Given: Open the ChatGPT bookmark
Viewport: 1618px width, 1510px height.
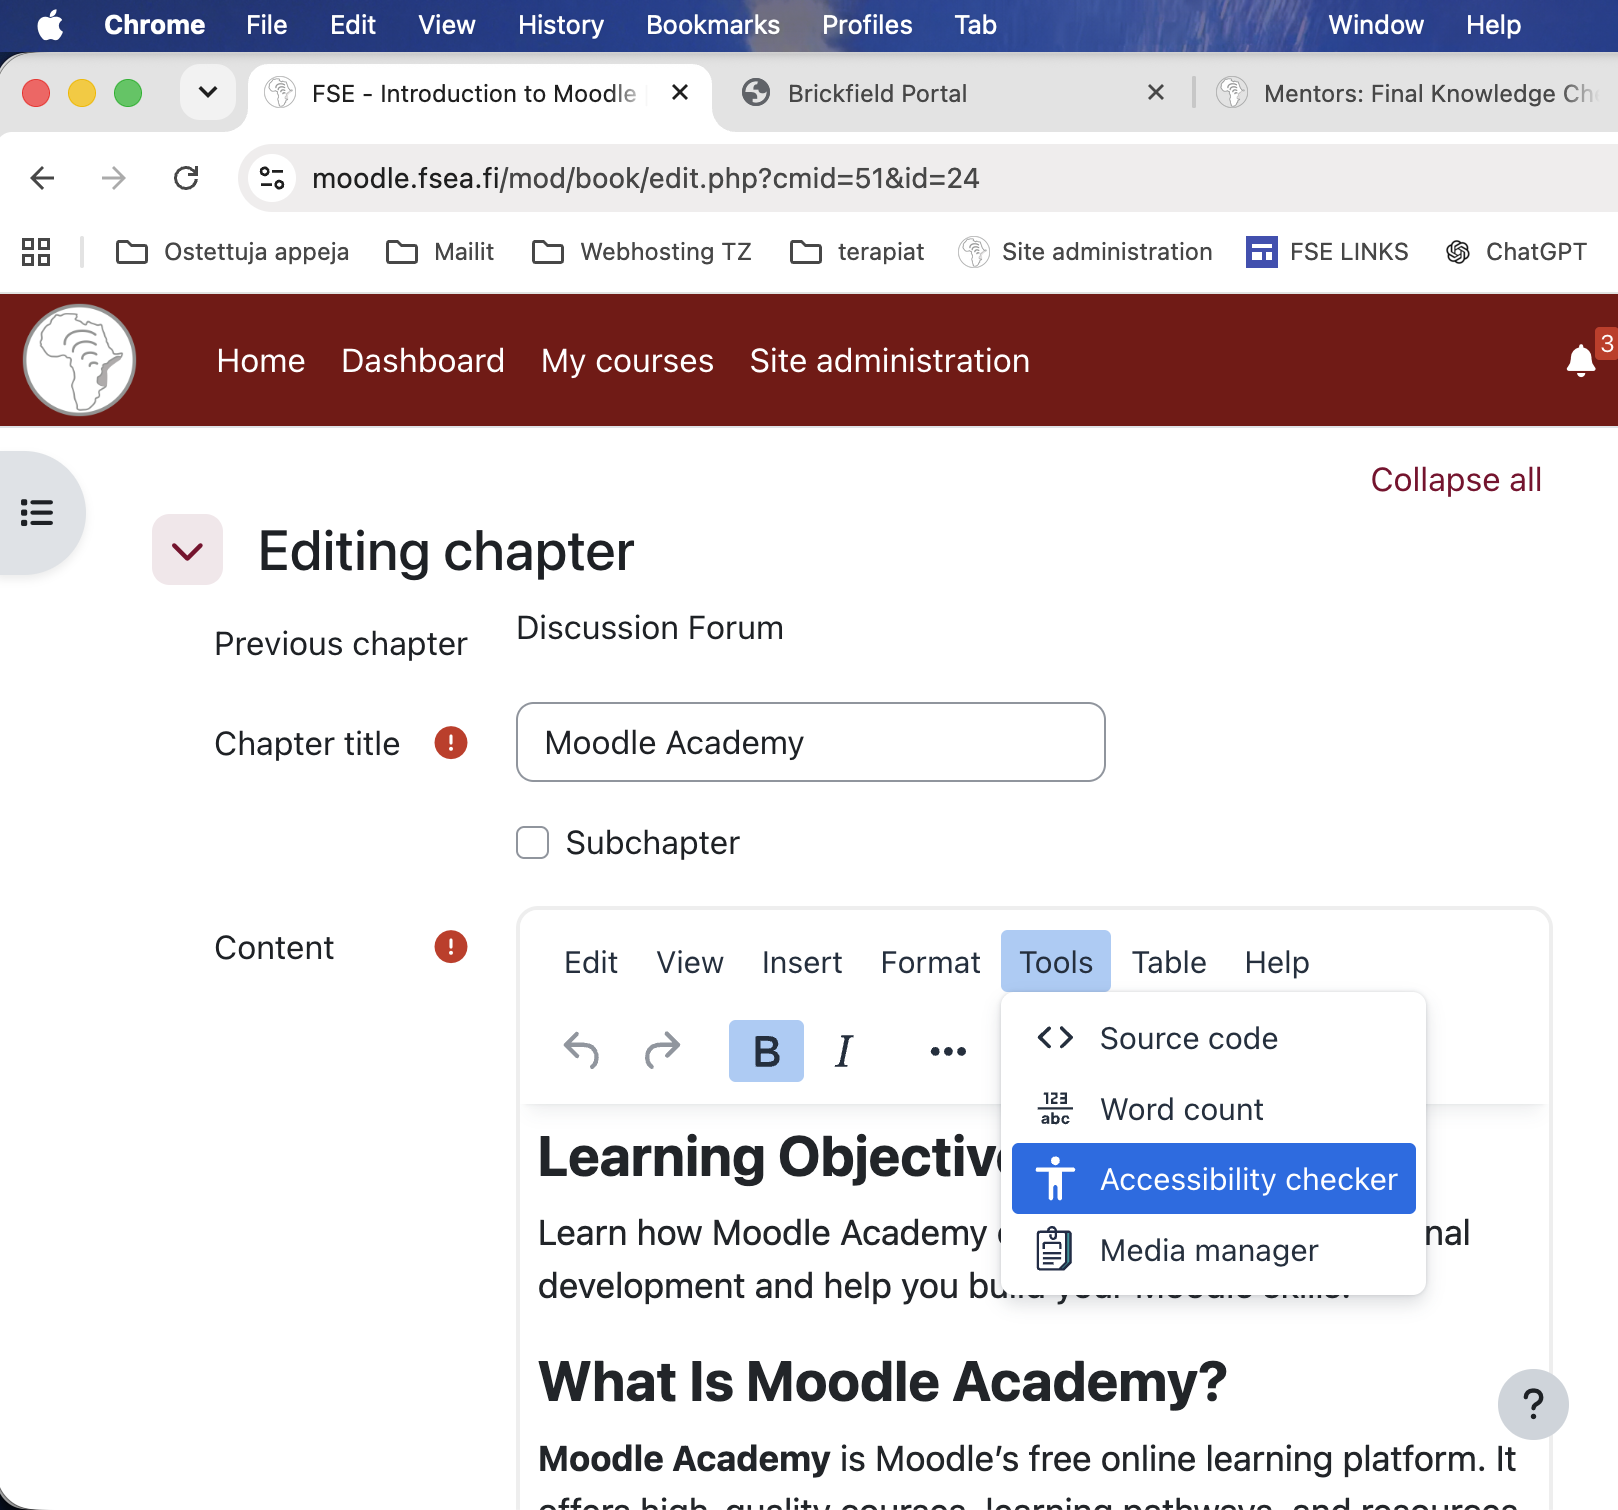Looking at the screenshot, I should pos(1516,252).
